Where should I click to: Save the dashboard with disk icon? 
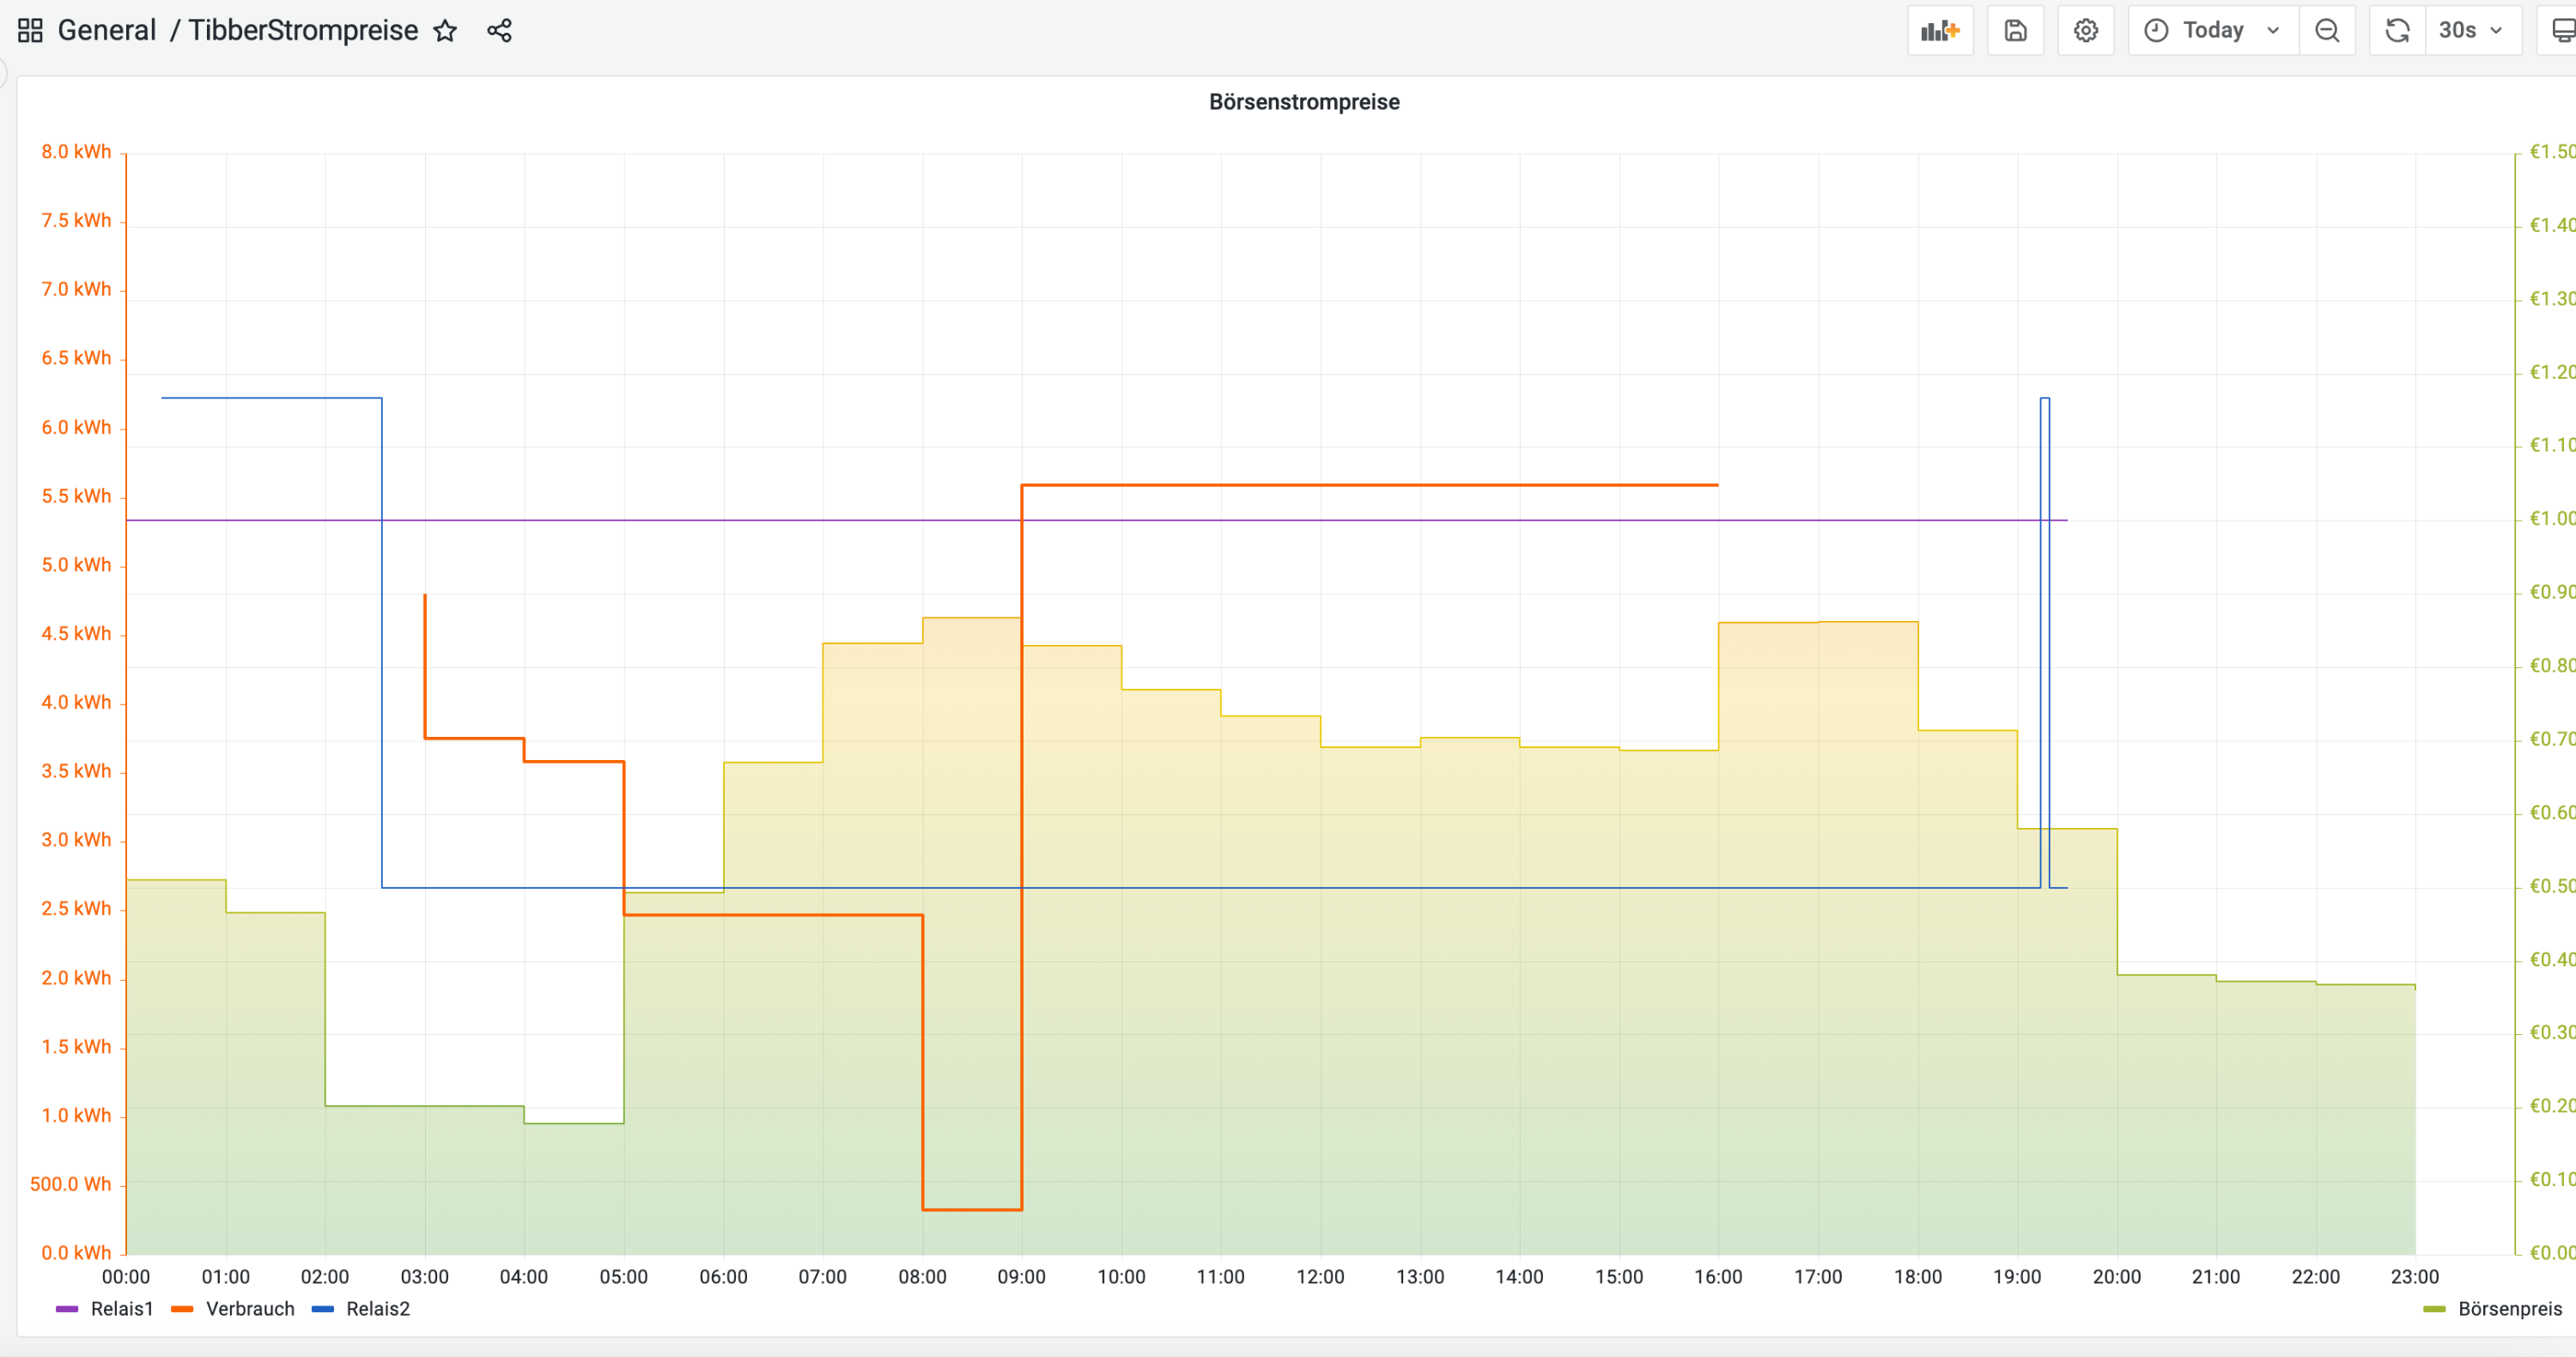pyautogui.click(x=2015, y=31)
